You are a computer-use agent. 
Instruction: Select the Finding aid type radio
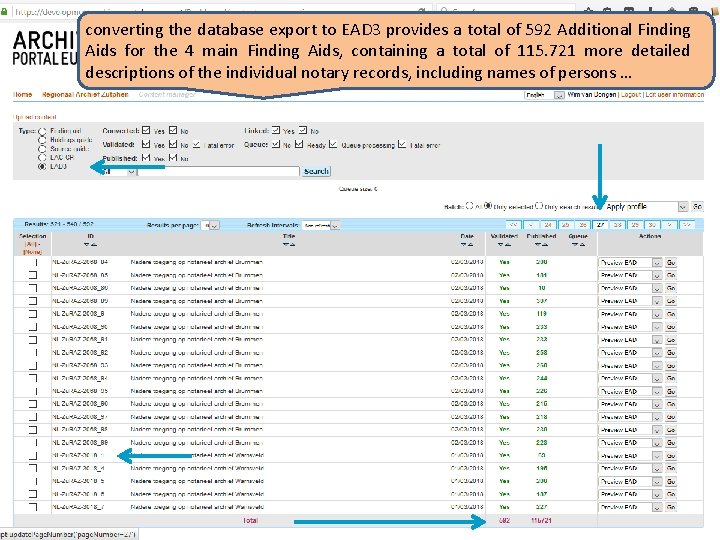[x=42, y=131]
